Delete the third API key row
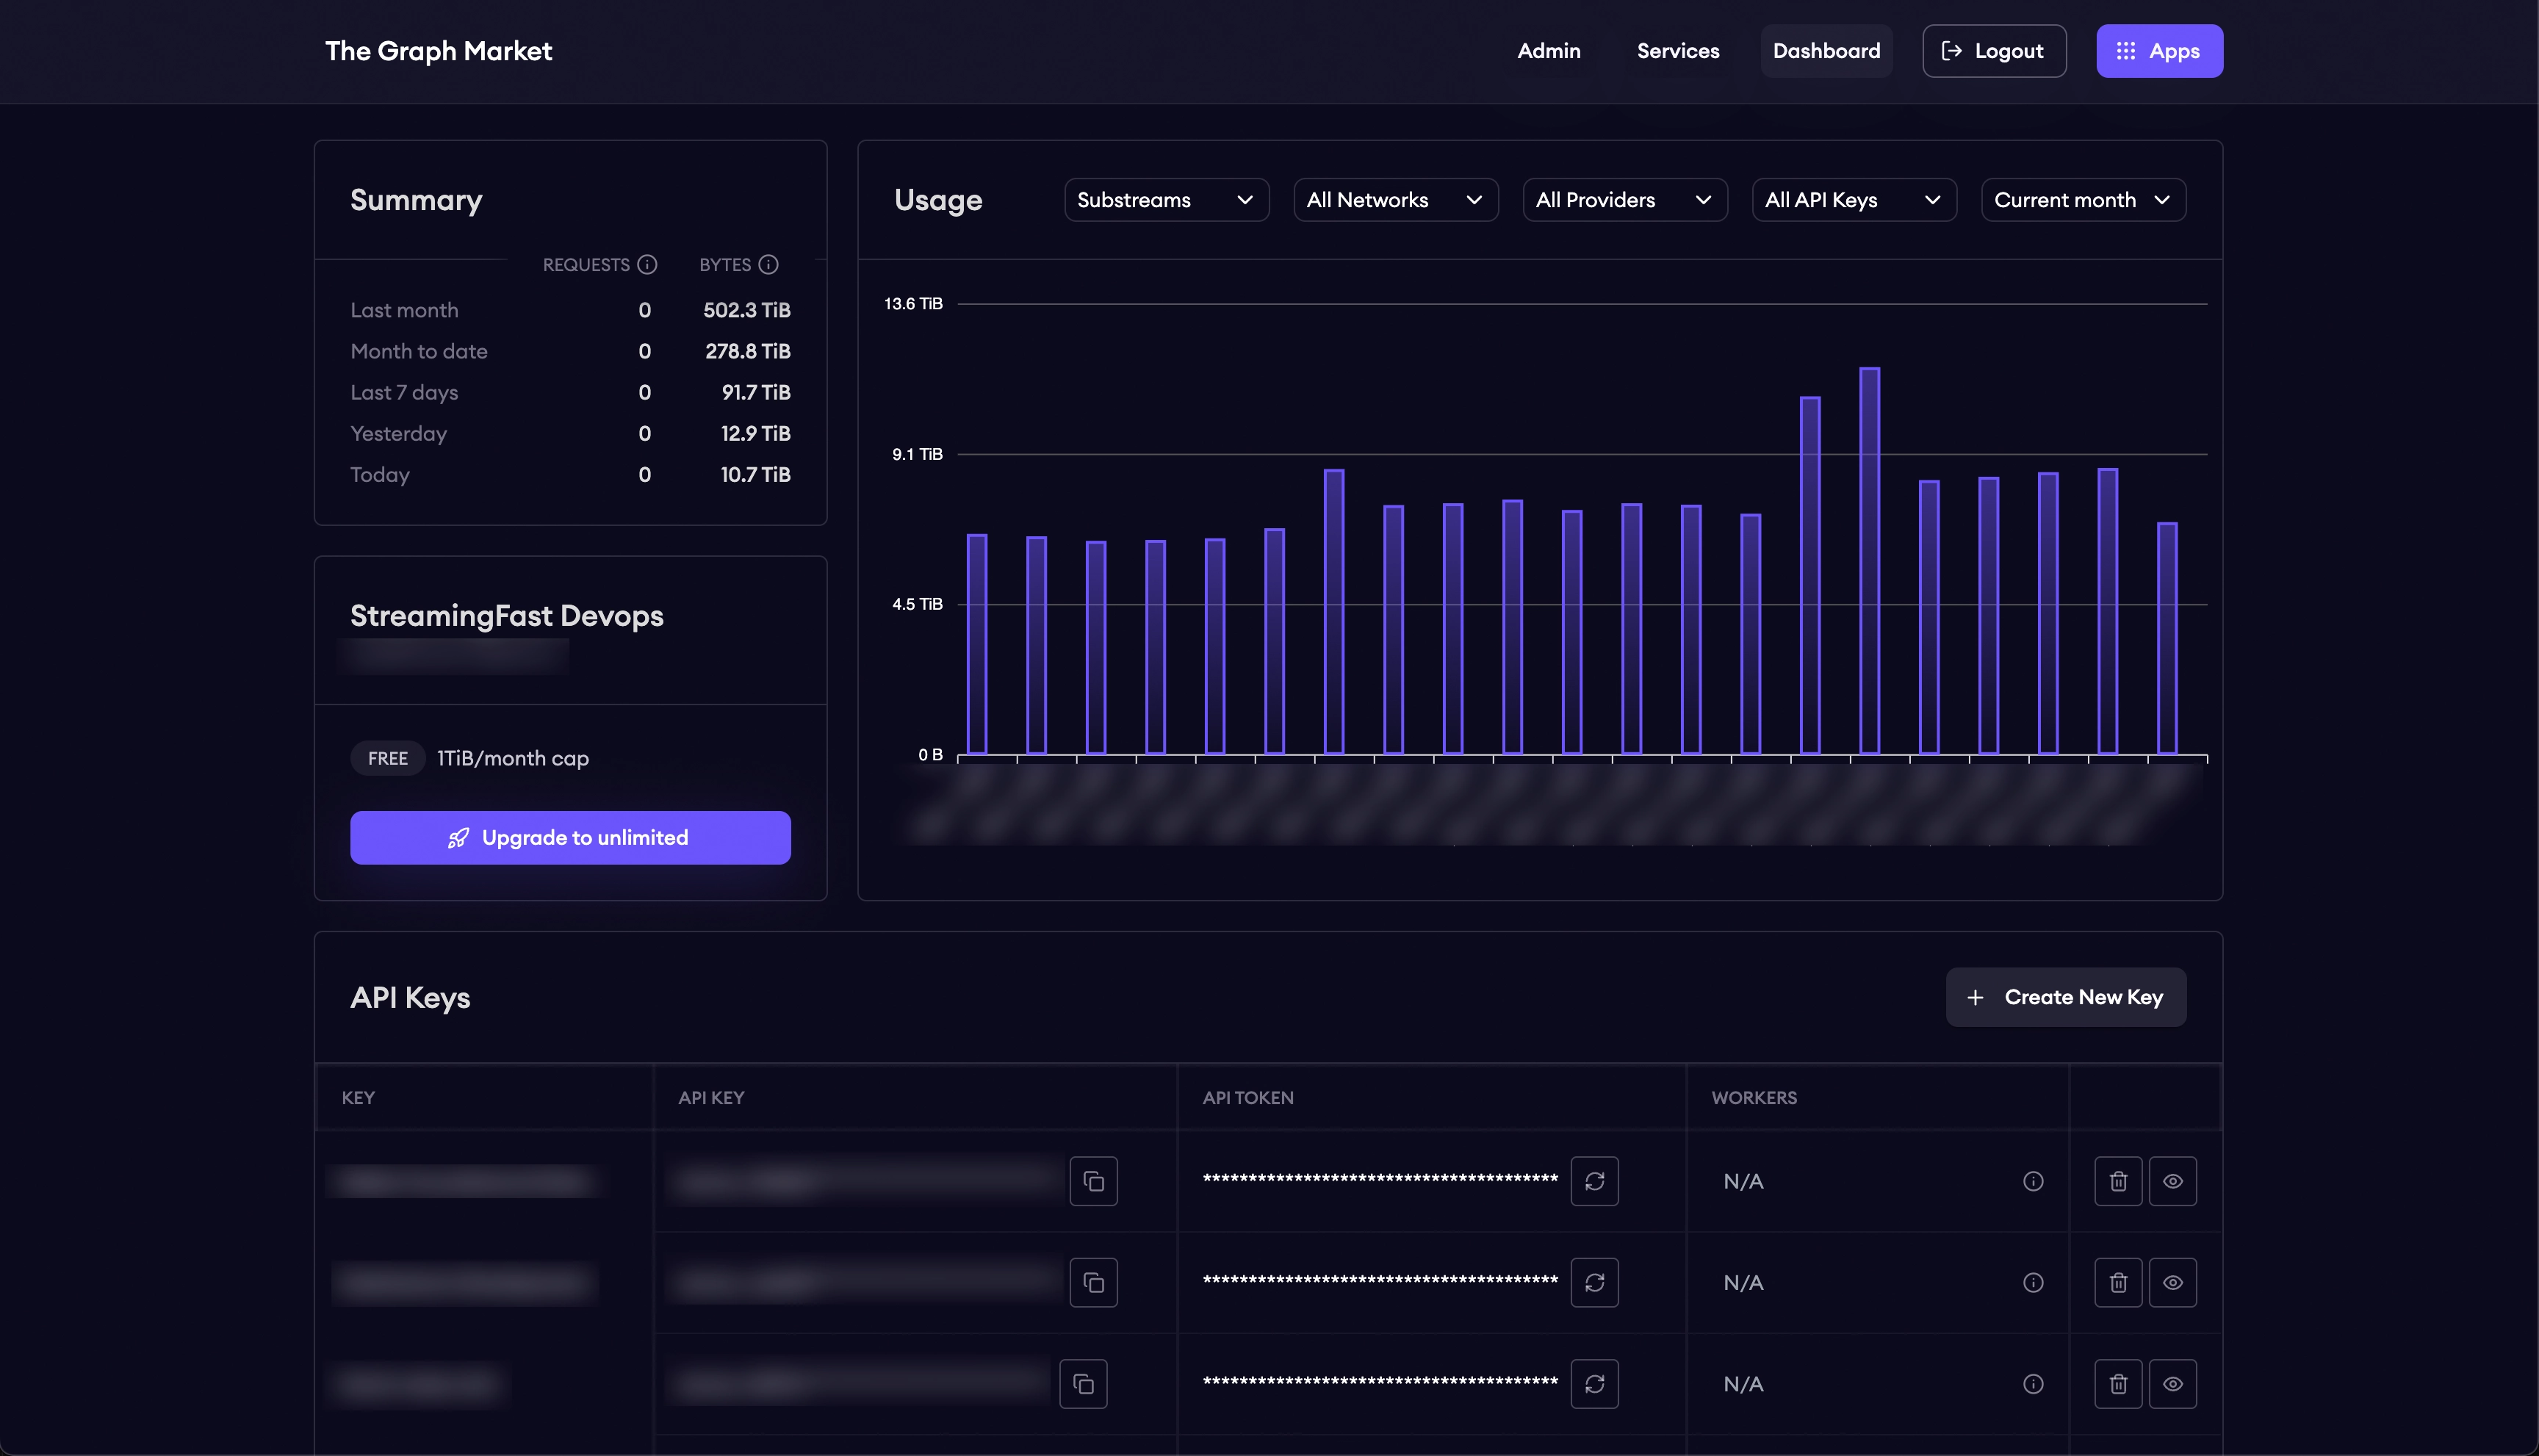Screen dimensions: 2539x1456 2118,1384
